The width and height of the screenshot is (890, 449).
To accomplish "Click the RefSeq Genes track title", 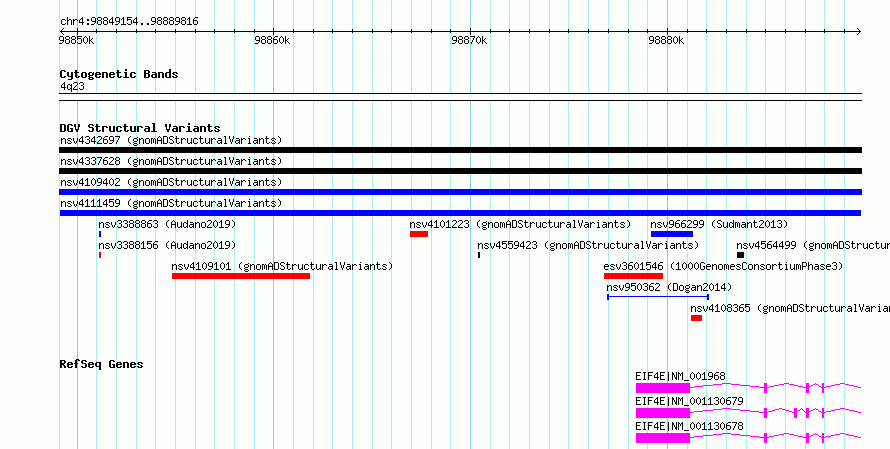I will (101, 364).
